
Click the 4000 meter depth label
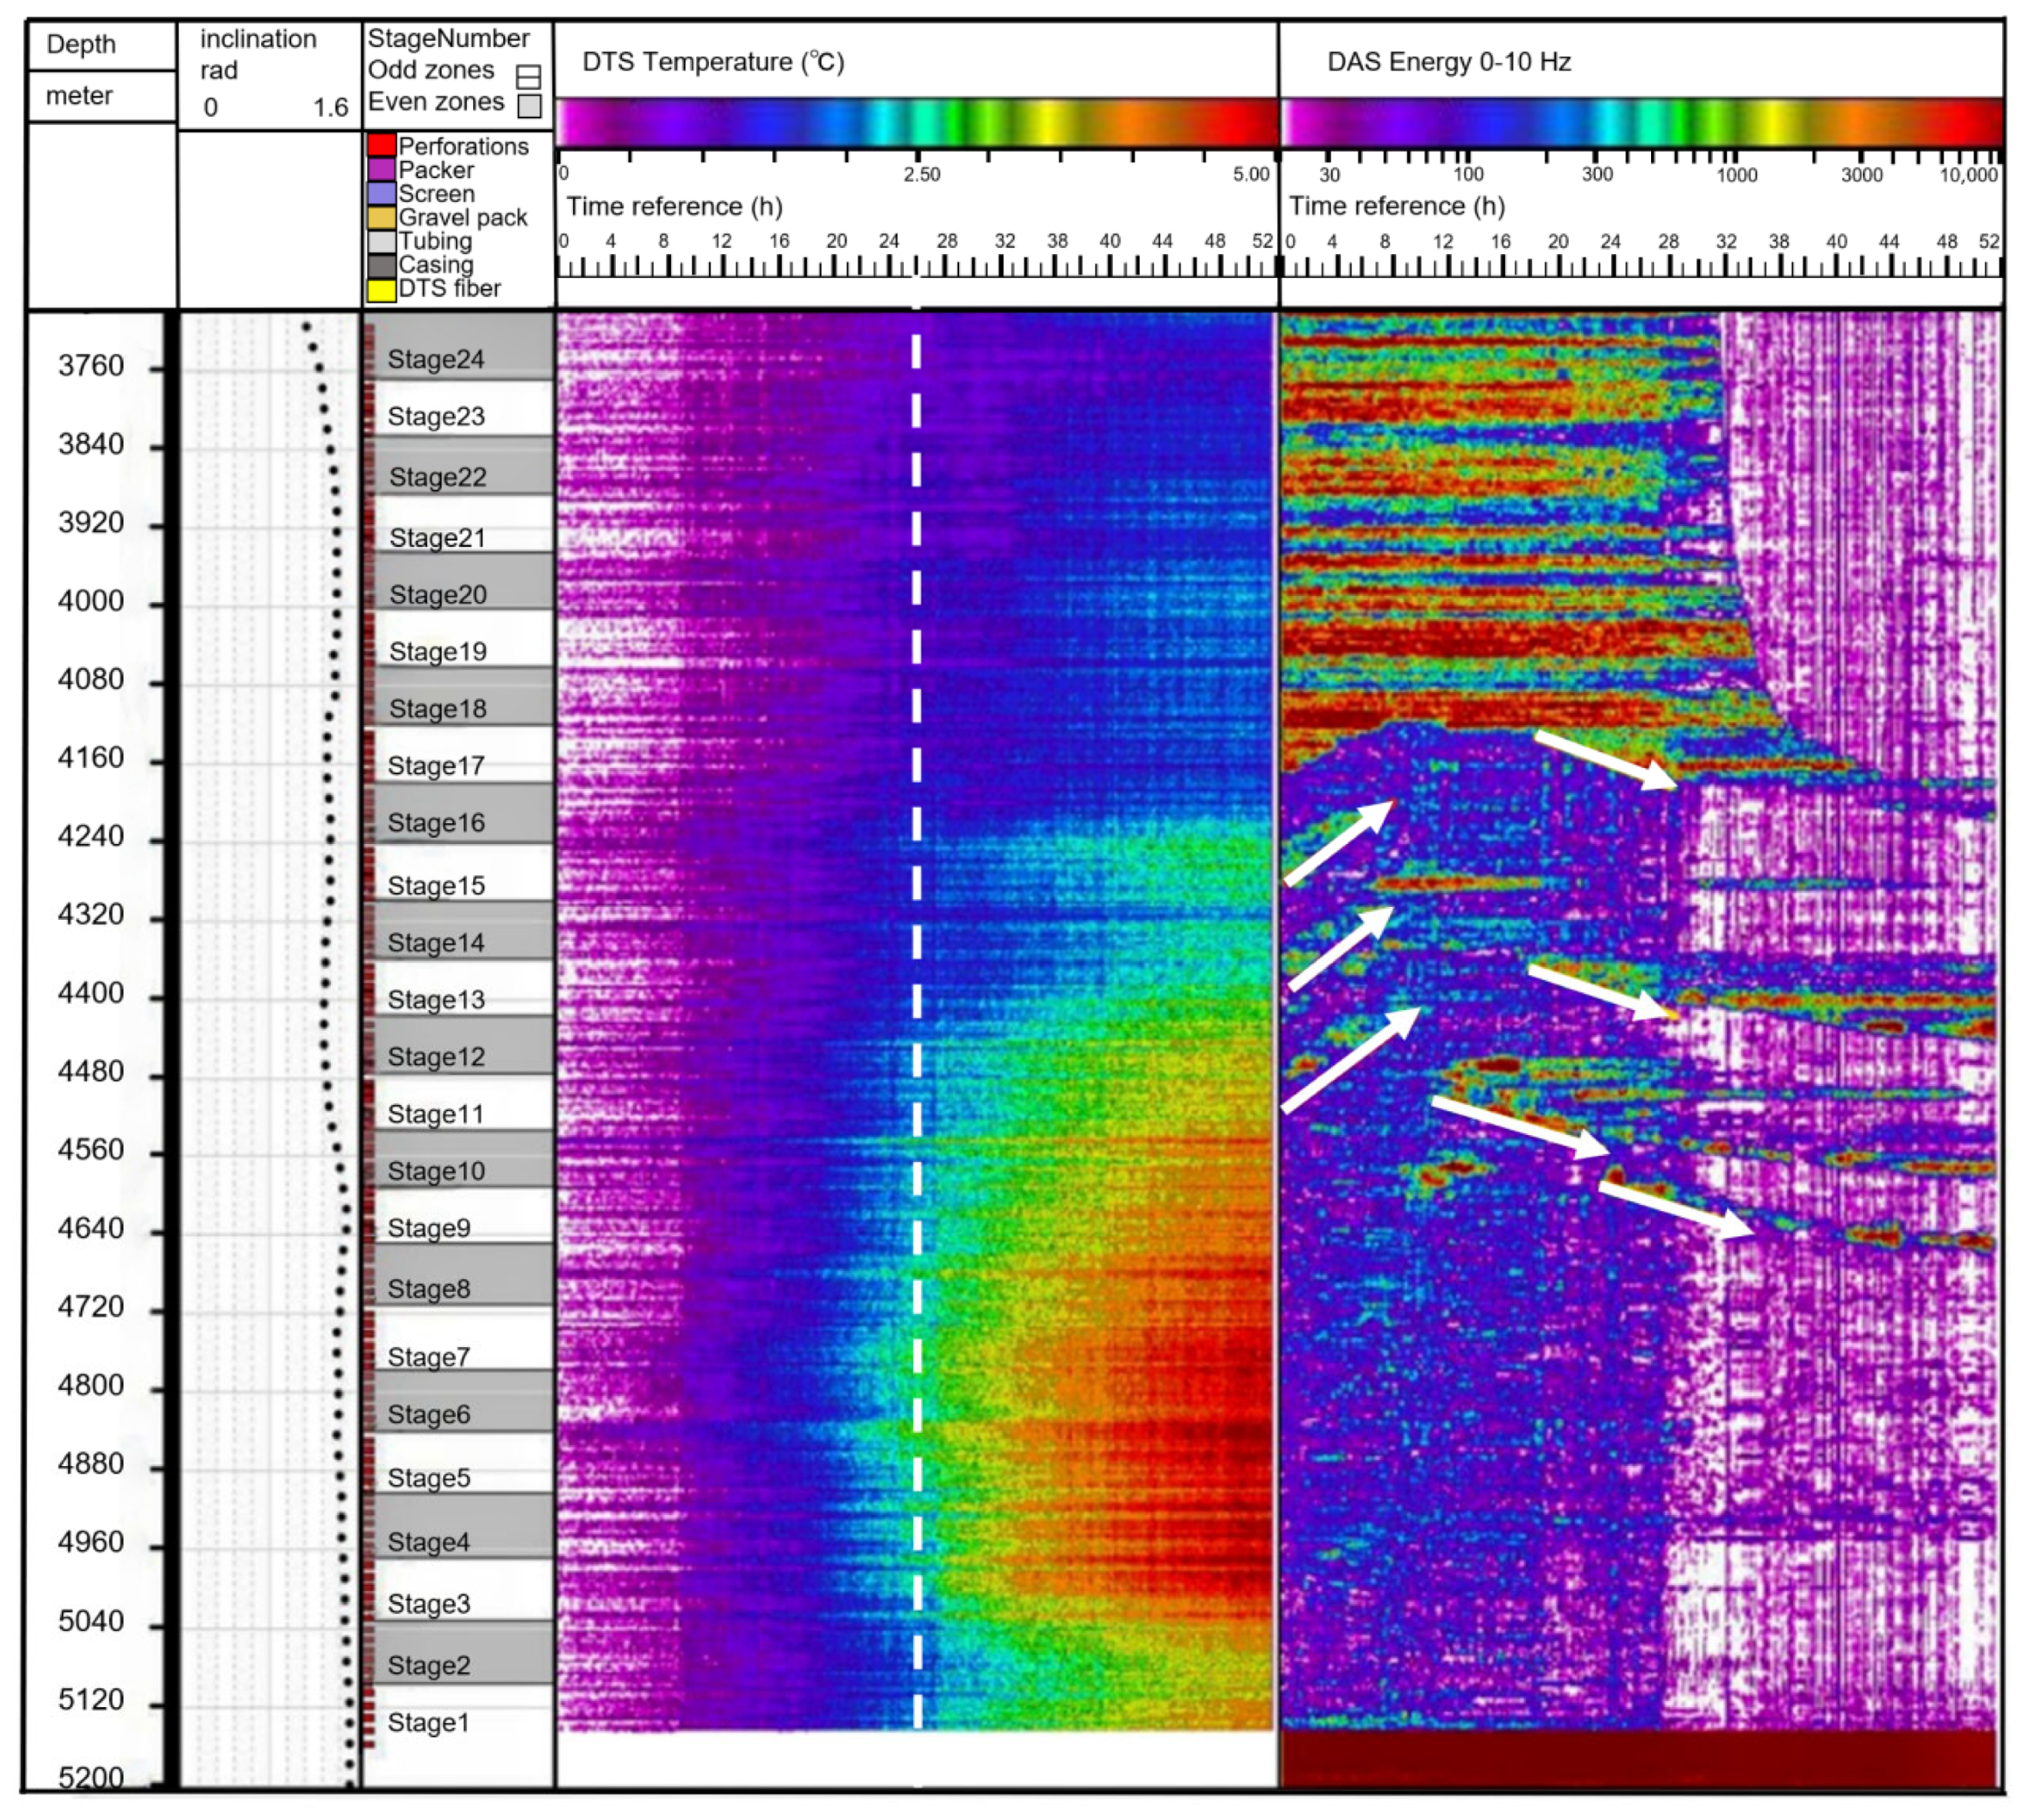click(x=91, y=601)
